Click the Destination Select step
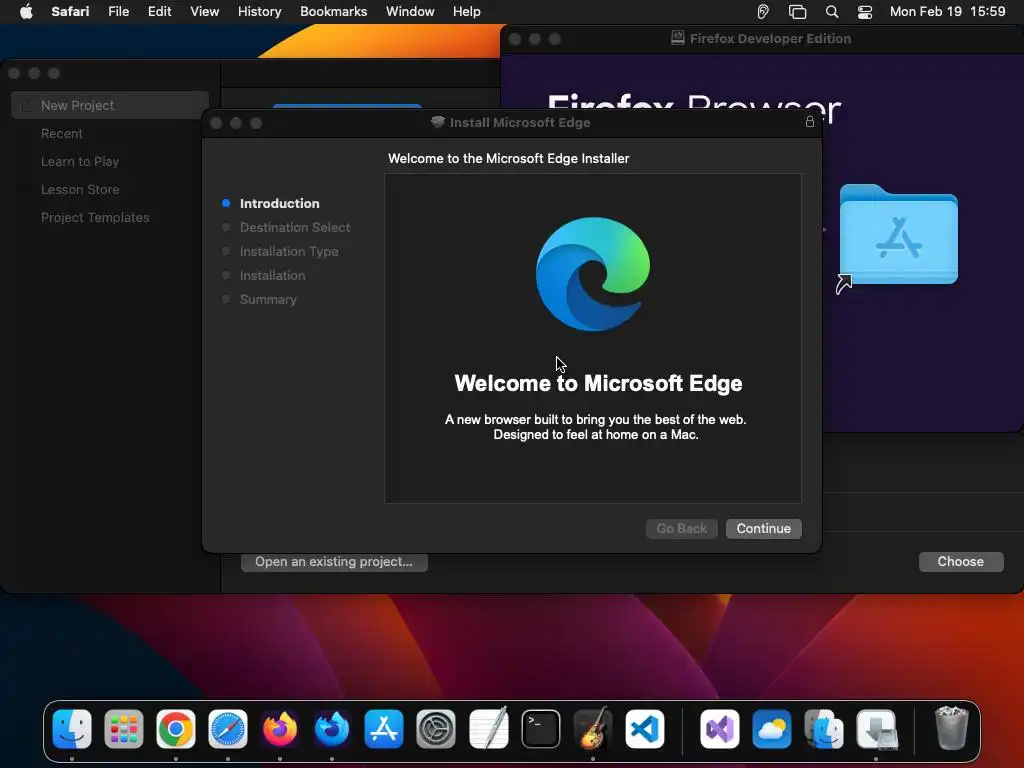Viewport: 1024px width, 768px height. point(295,227)
